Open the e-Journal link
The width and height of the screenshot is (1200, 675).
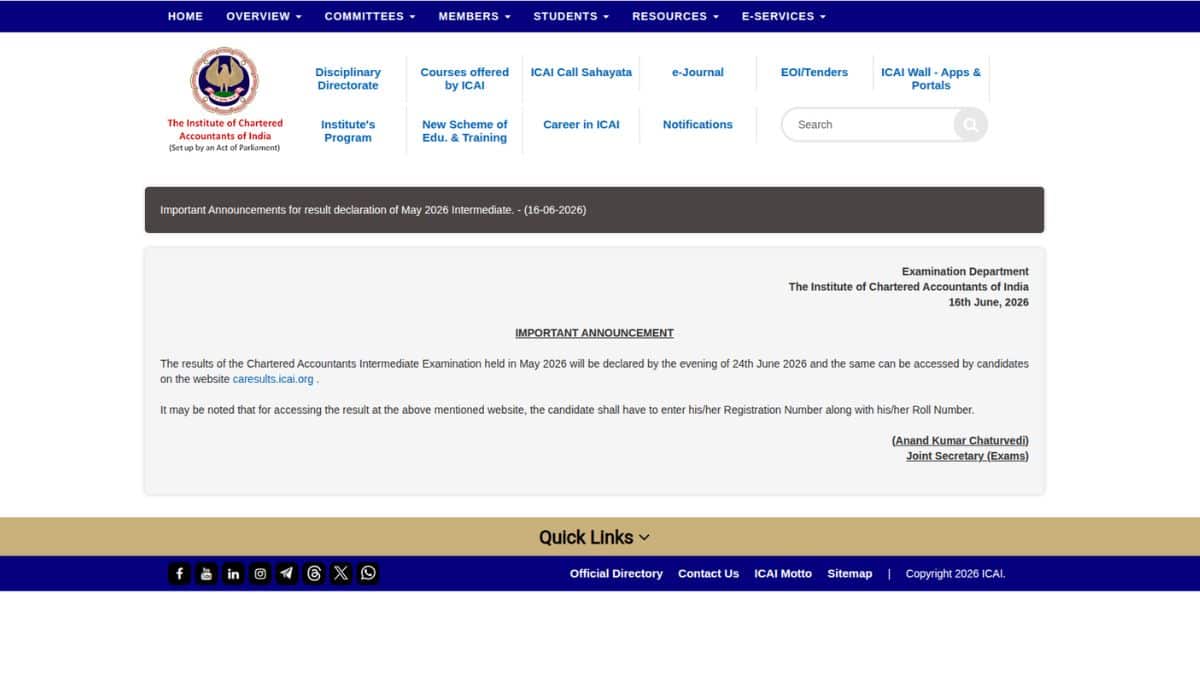click(x=698, y=72)
